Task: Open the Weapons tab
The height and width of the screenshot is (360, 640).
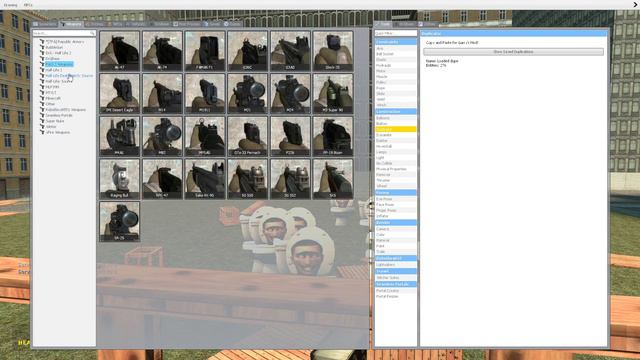Action: pyautogui.click(x=71, y=24)
